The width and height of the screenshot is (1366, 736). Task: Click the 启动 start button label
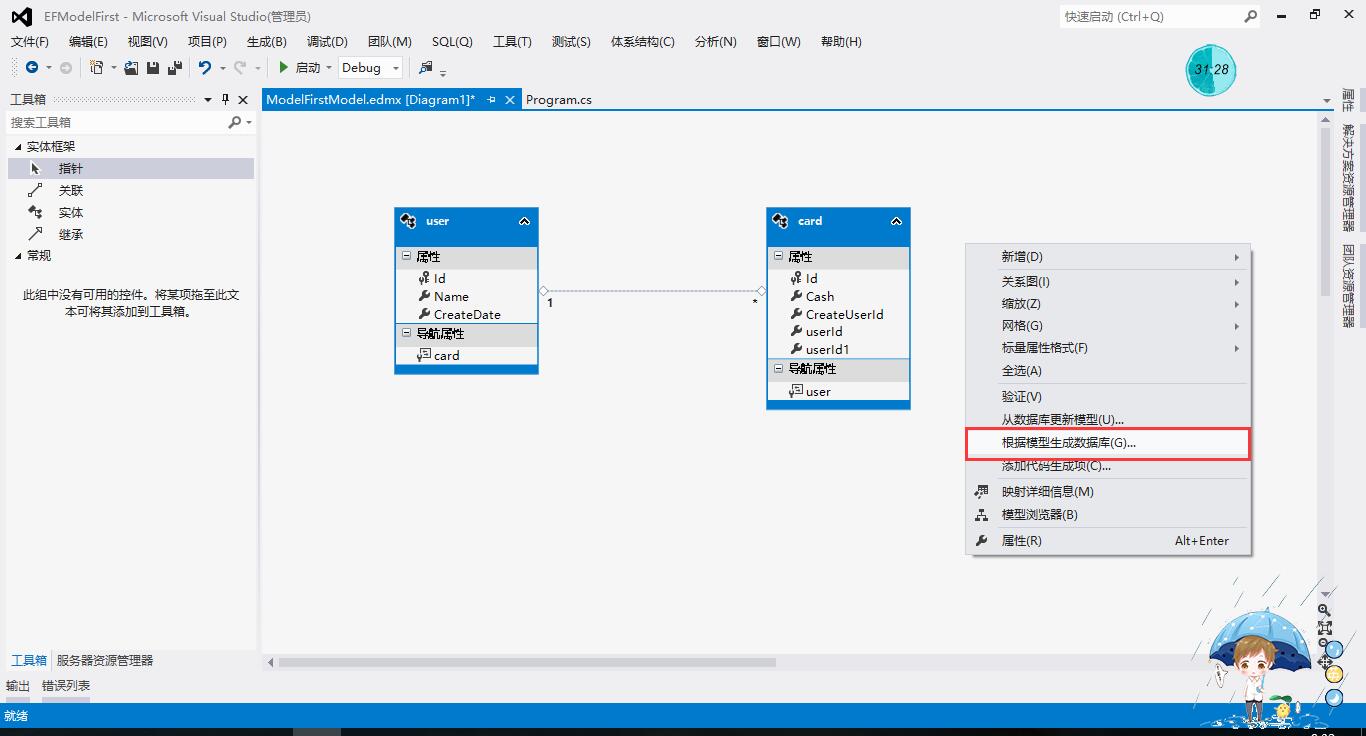click(x=308, y=68)
